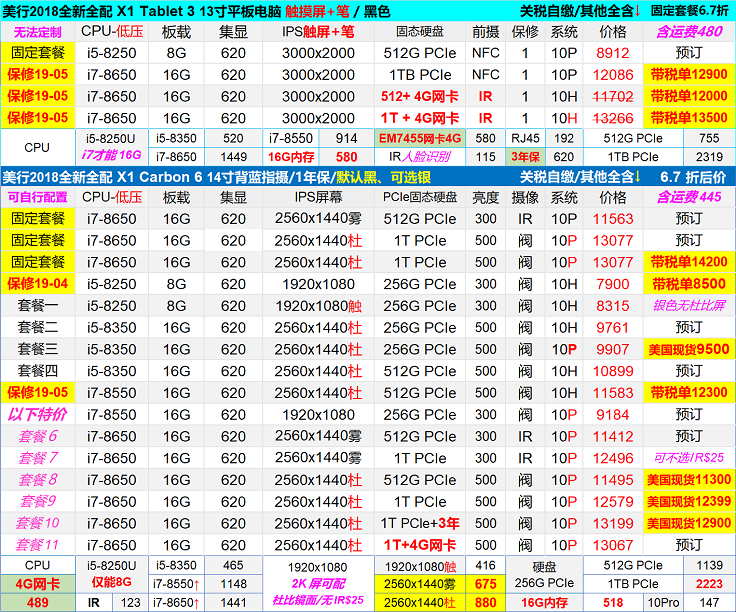This screenshot has width=736, height=612.
Task: Select the '可不选IR$25' note
Action: 689,458
